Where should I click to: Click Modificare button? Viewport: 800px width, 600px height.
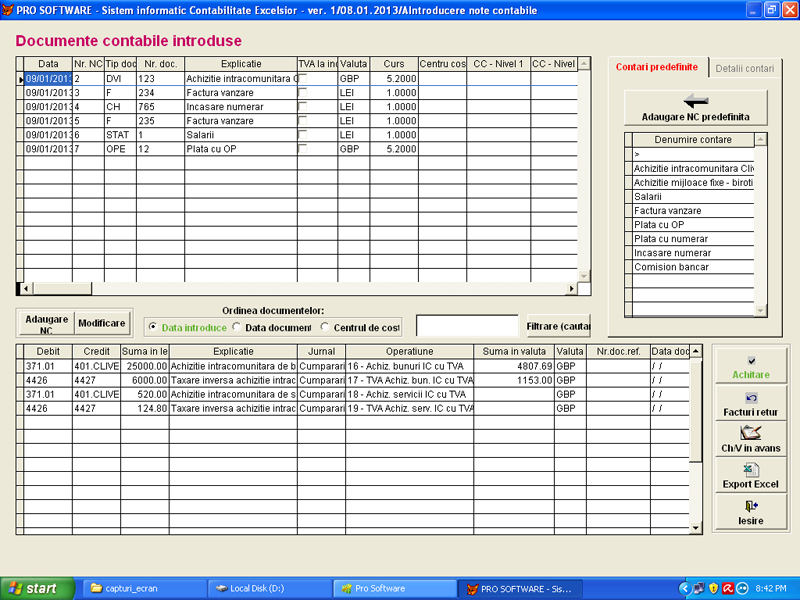coord(102,323)
